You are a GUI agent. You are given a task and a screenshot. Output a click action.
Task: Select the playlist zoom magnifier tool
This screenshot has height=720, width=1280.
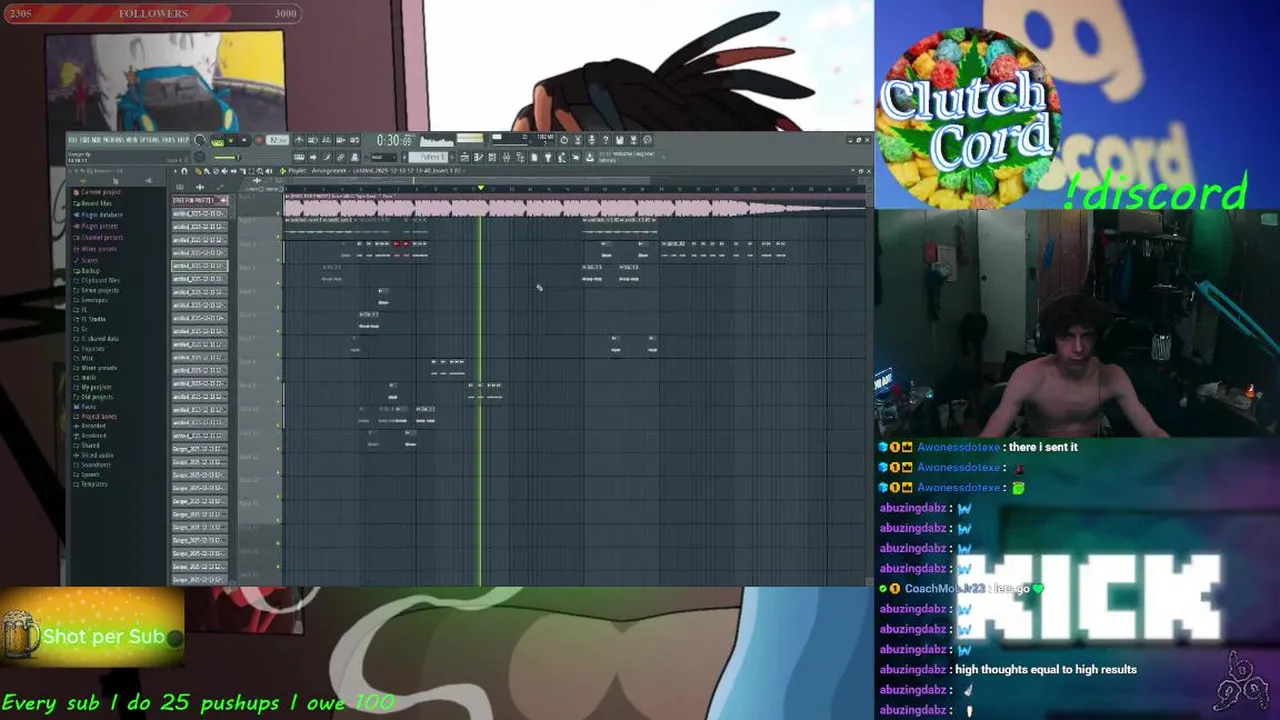tap(260, 171)
